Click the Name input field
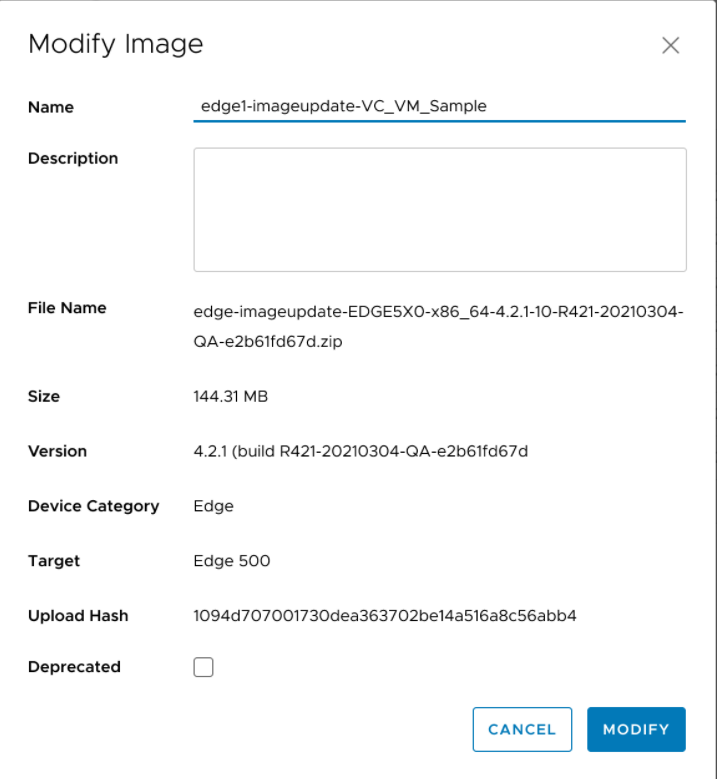The width and height of the screenshot is (717, 779). tap(438, 106)
